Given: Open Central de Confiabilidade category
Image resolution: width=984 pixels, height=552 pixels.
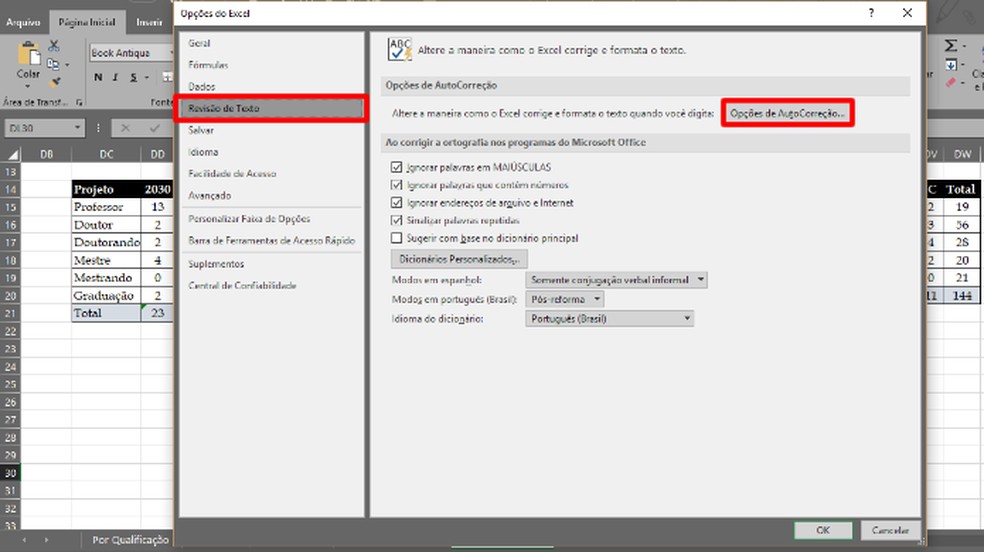Looking at the screenshot, I should [x=271, y=285].
